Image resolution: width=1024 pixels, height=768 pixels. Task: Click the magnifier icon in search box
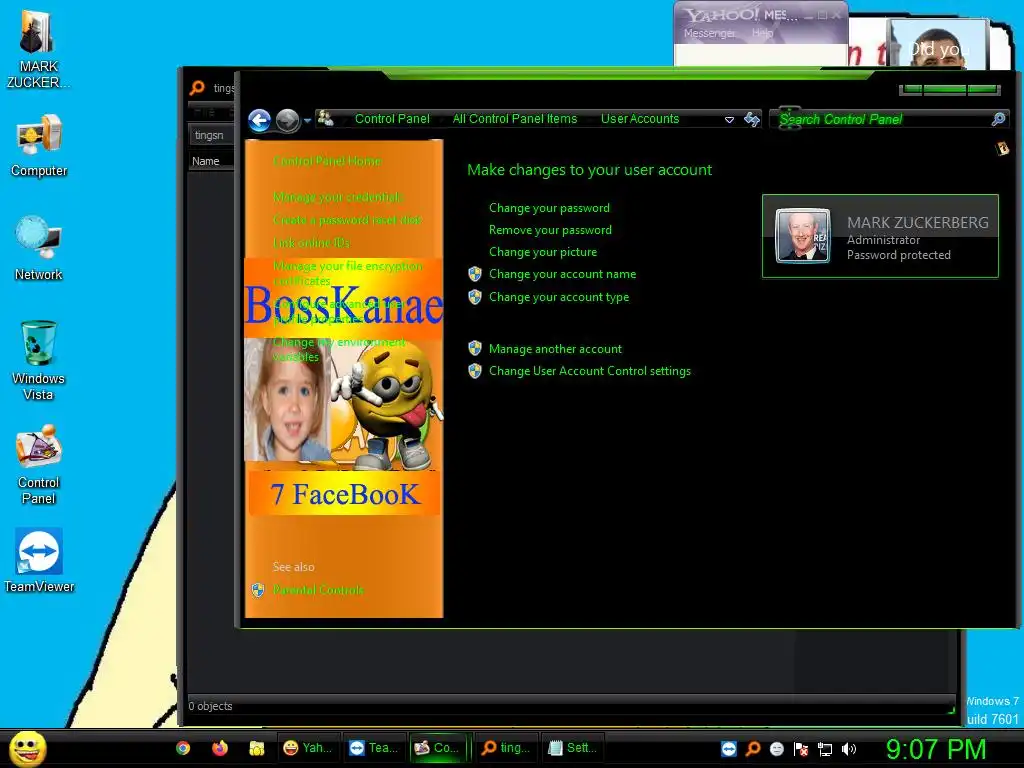[x=998, y=119]
